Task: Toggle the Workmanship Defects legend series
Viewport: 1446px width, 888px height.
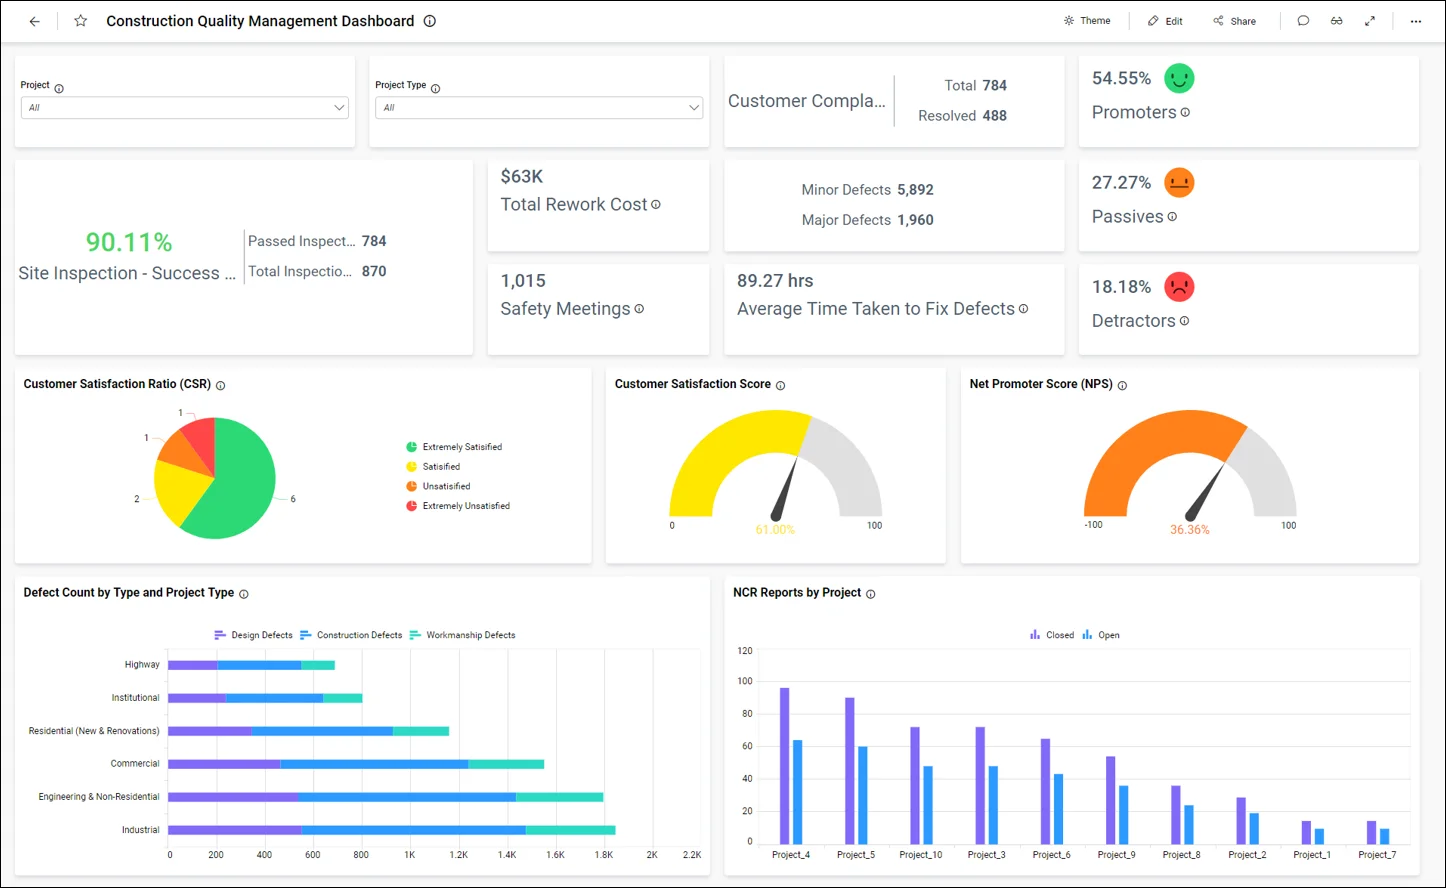Action: pos(463,635)
